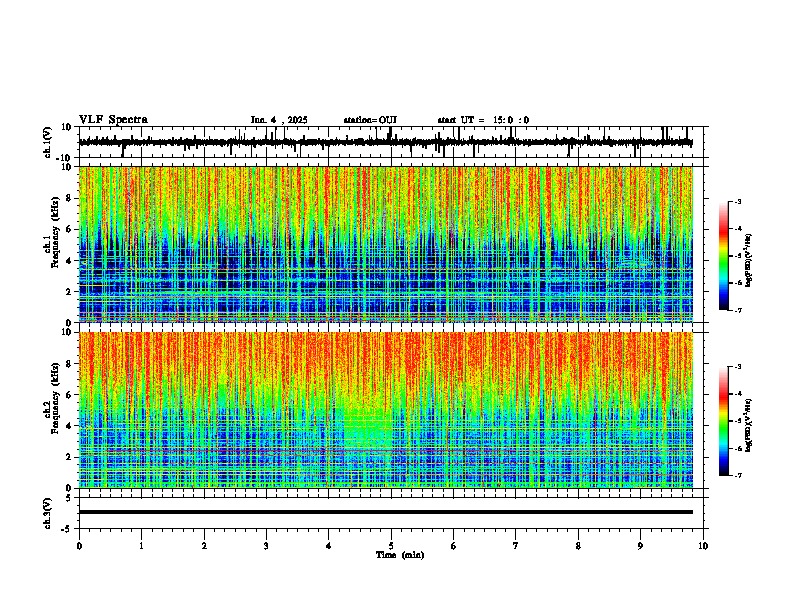Click the ch.2 color scale log(PSD) unit label
The image size is (792, 612).
(749, 426)
